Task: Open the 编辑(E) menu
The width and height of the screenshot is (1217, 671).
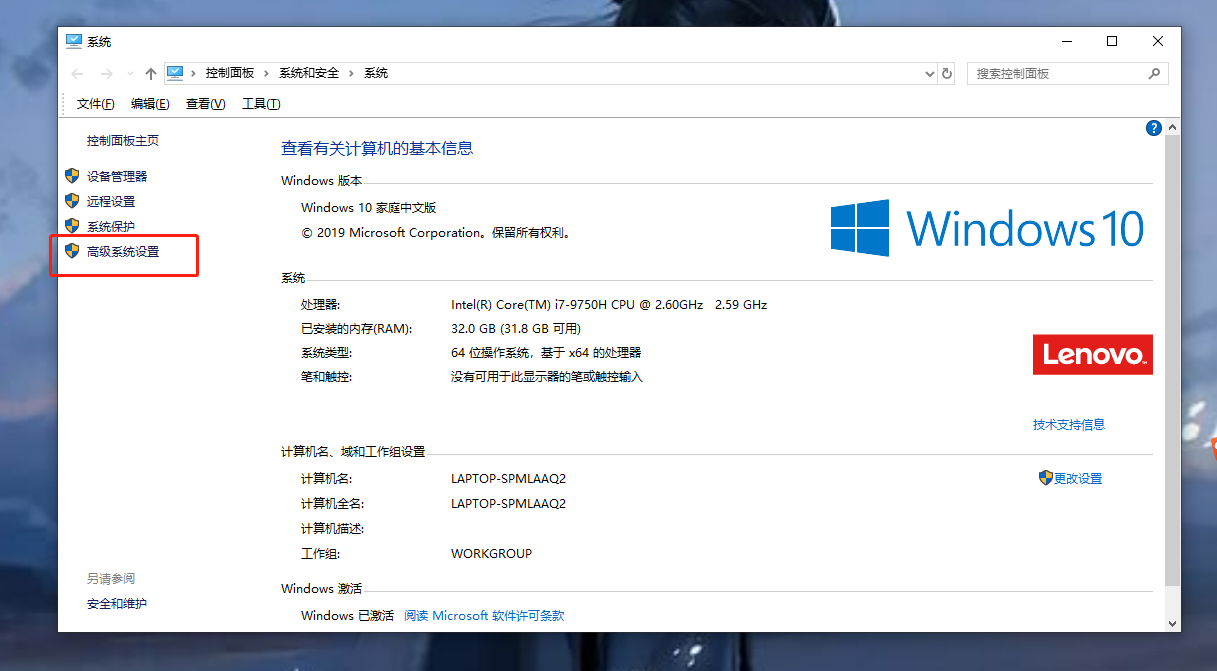Action: point(150,104)
